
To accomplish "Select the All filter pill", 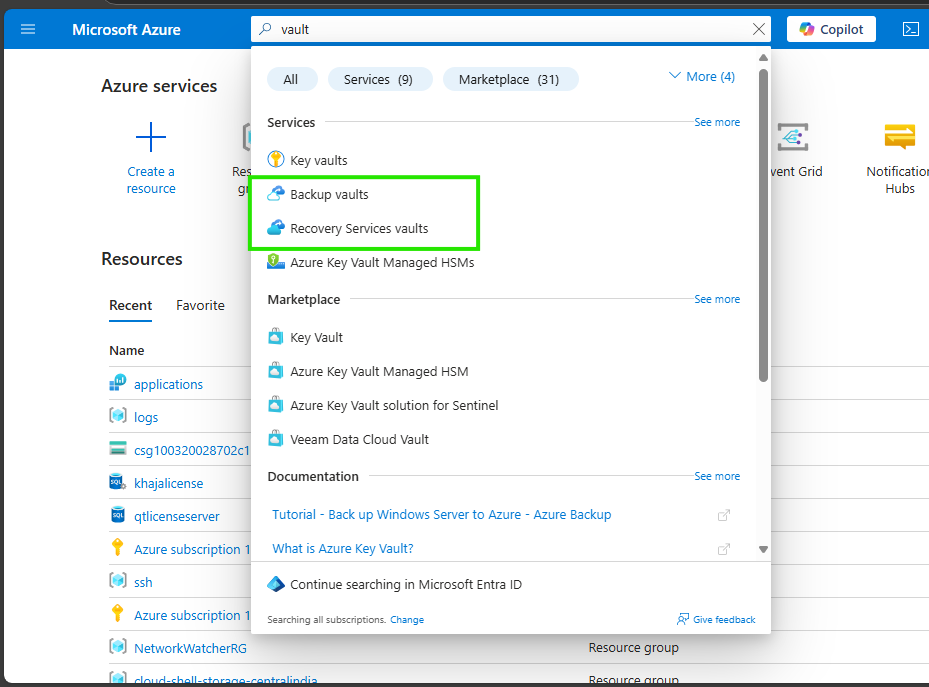I will 291,79.
